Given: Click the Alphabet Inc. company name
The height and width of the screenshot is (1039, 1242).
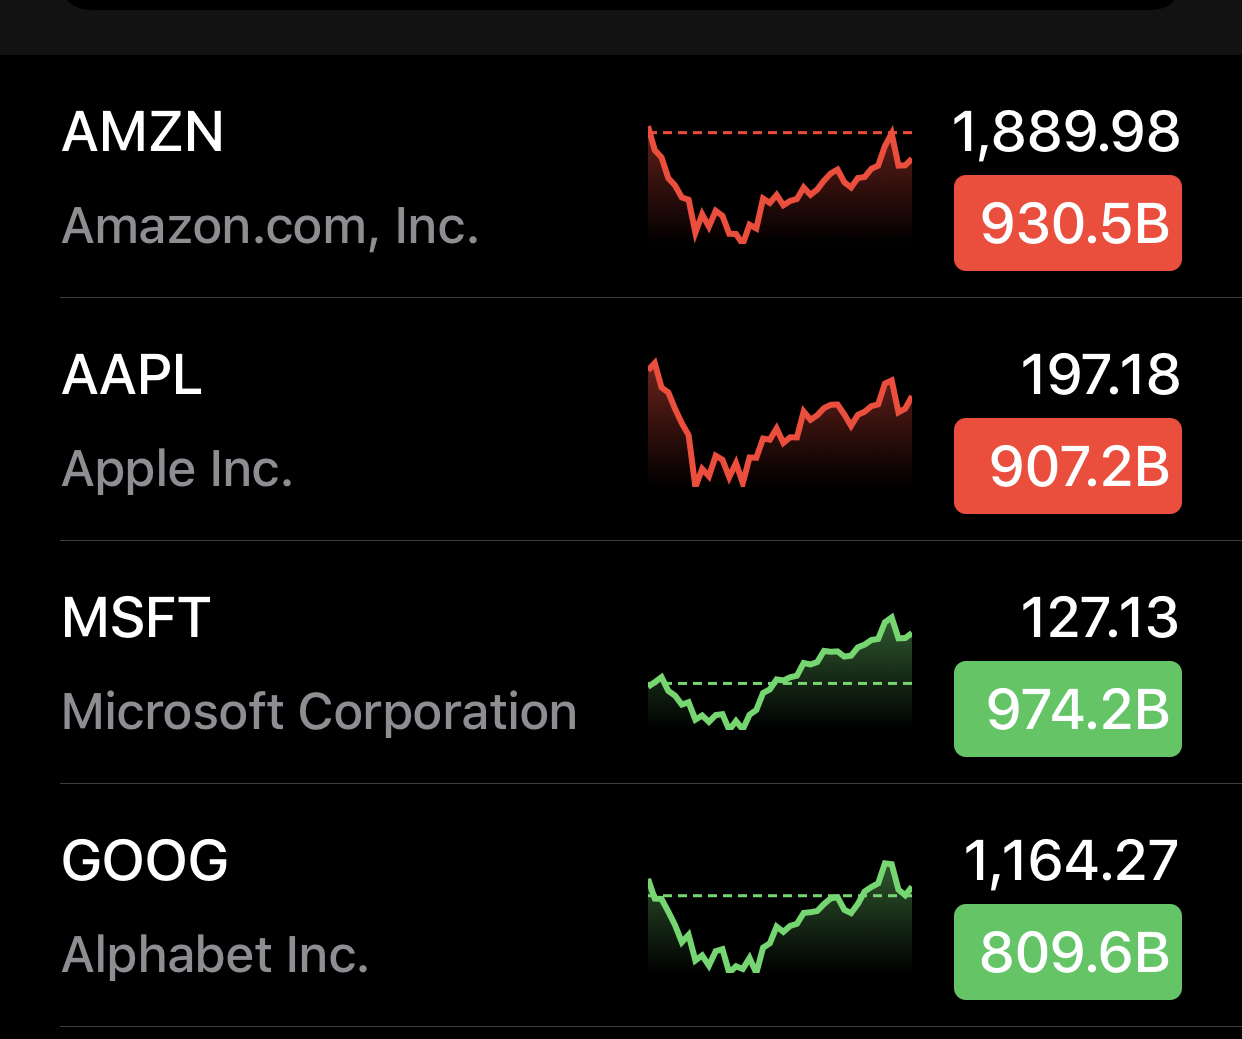Looking at the screenshot, I should (x=215, y=955).
